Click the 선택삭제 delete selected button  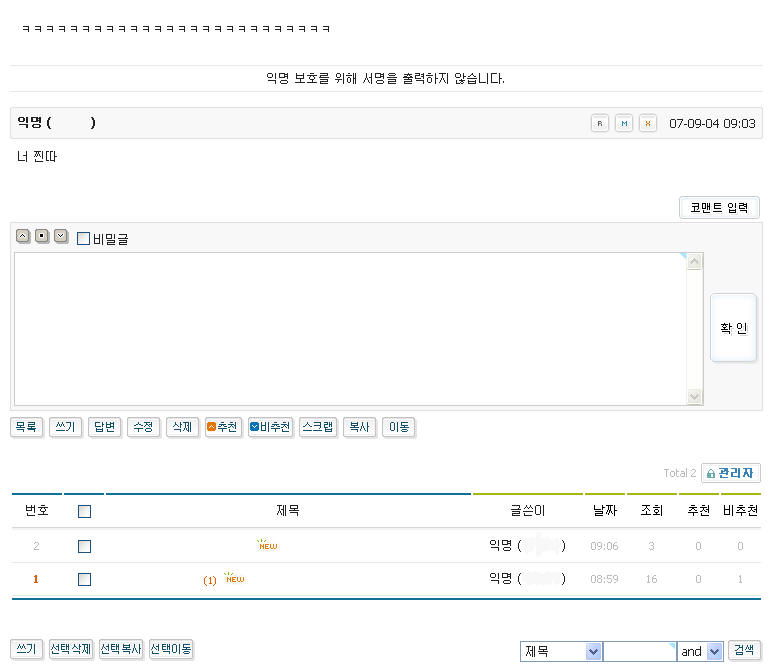(71, 649)
